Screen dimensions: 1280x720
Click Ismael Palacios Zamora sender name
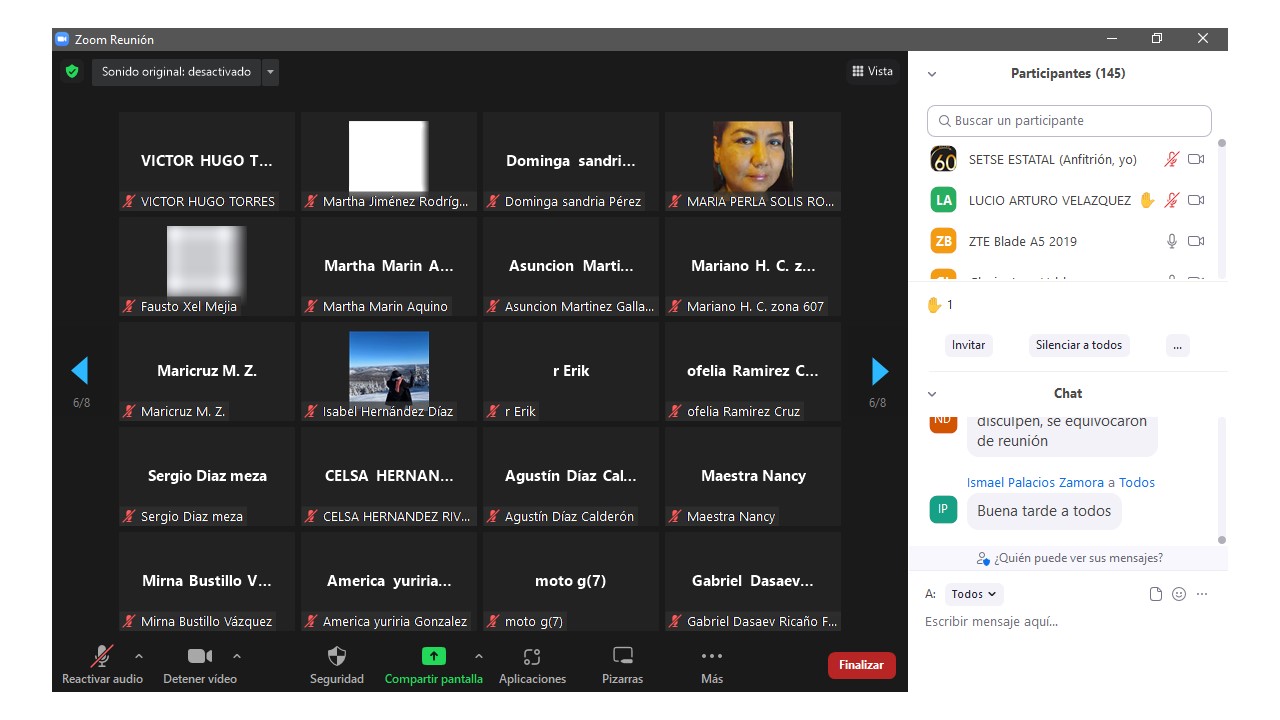[1035, 482]
